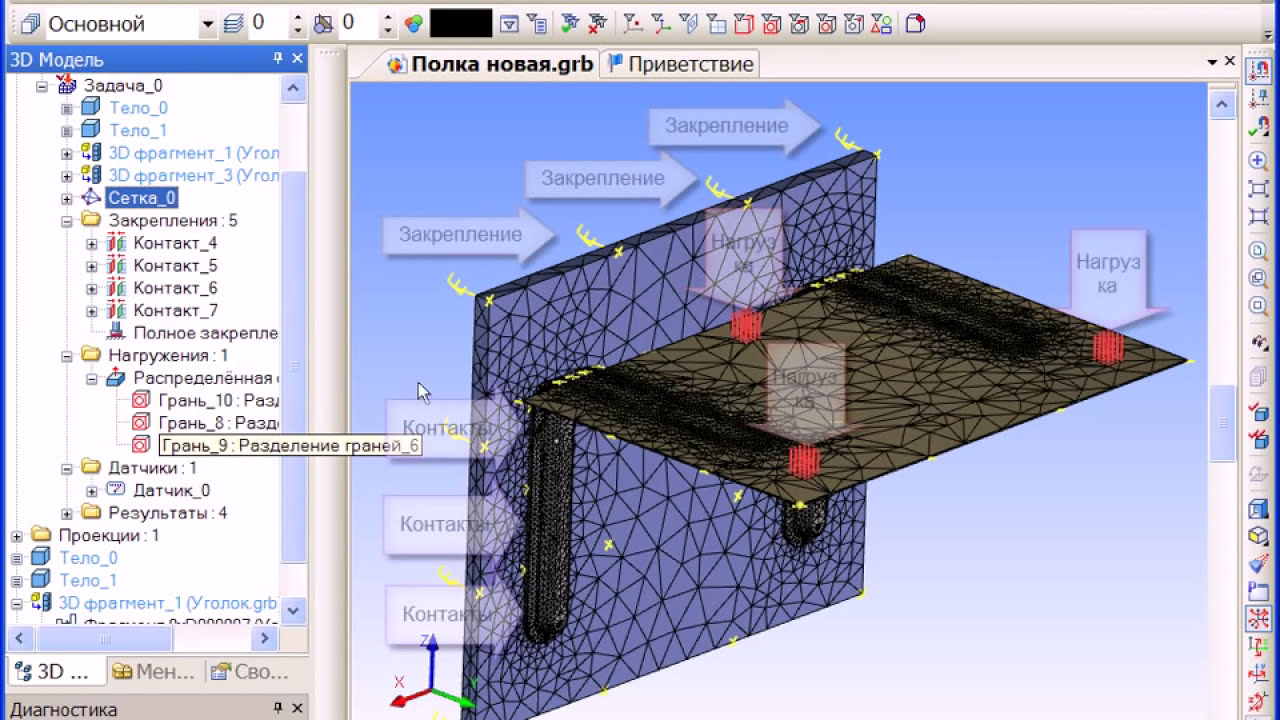Click the zoom-in magnifier on right toolbar
Viewport: 1280px width, 720px height.
tap(1259, 161)
